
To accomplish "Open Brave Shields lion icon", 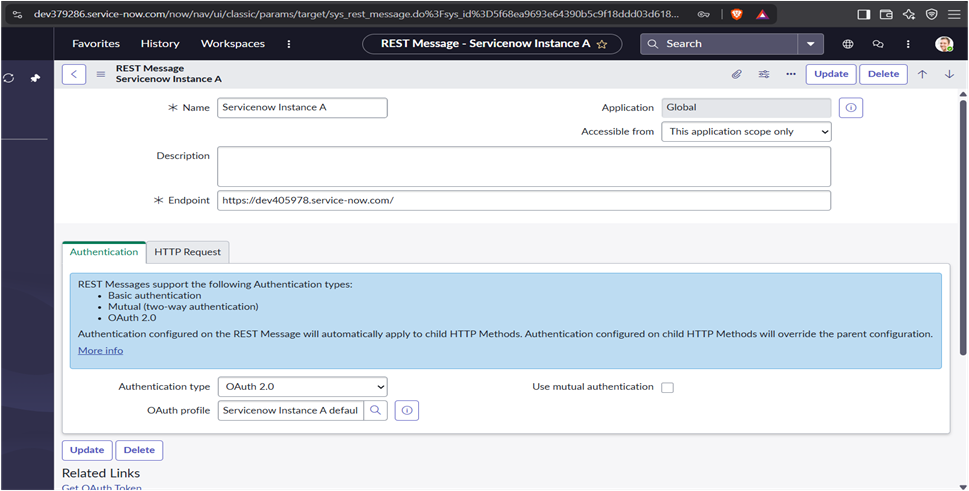I will (737, 14).
